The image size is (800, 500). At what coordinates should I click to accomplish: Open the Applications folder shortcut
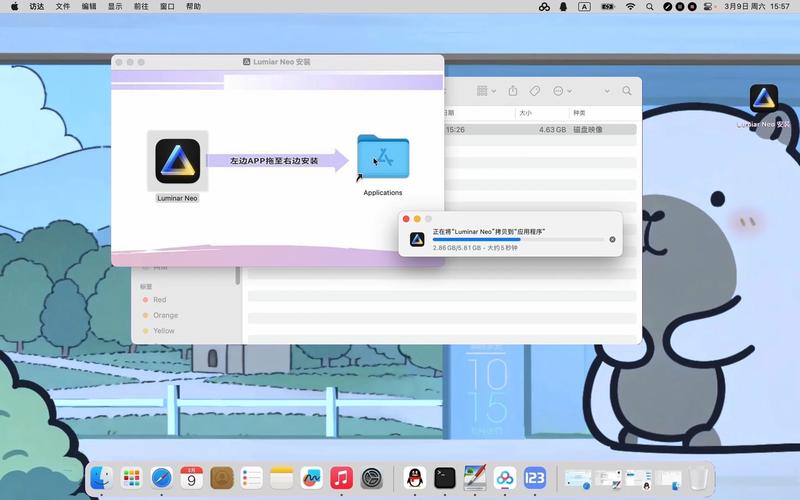point(382,160)
